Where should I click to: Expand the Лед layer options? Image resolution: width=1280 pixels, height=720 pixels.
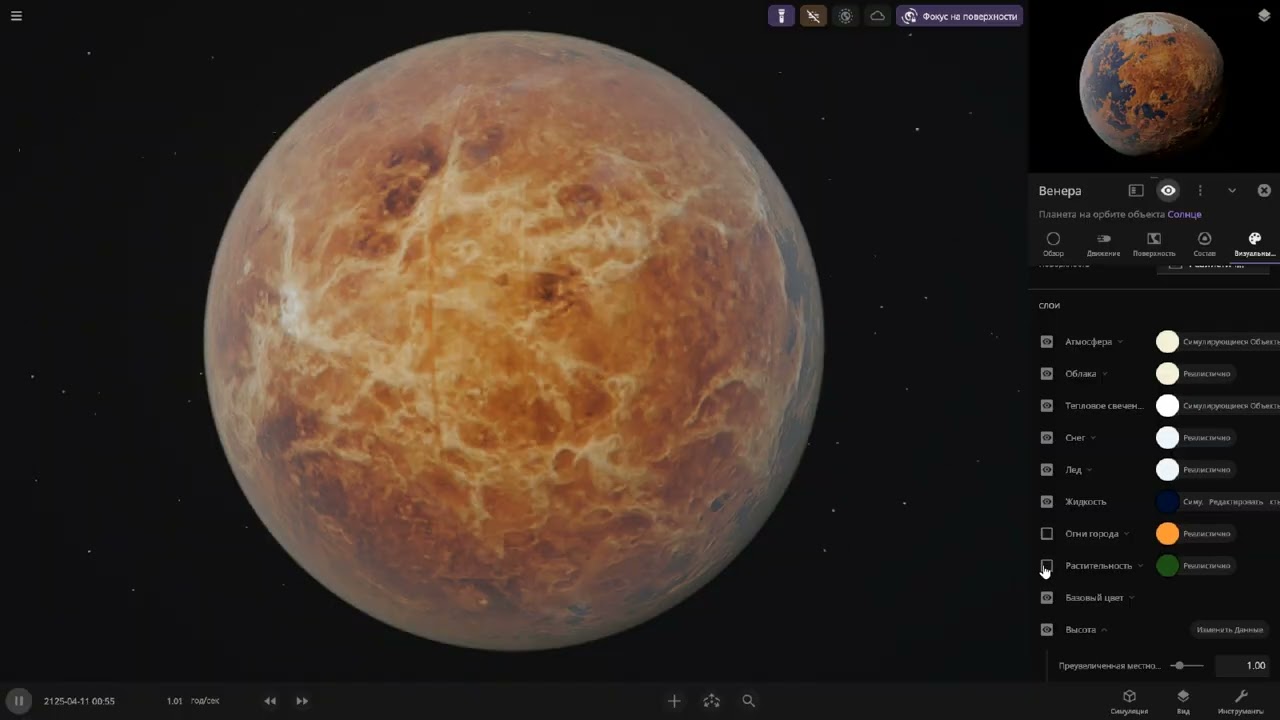[x=1089, y=470]
